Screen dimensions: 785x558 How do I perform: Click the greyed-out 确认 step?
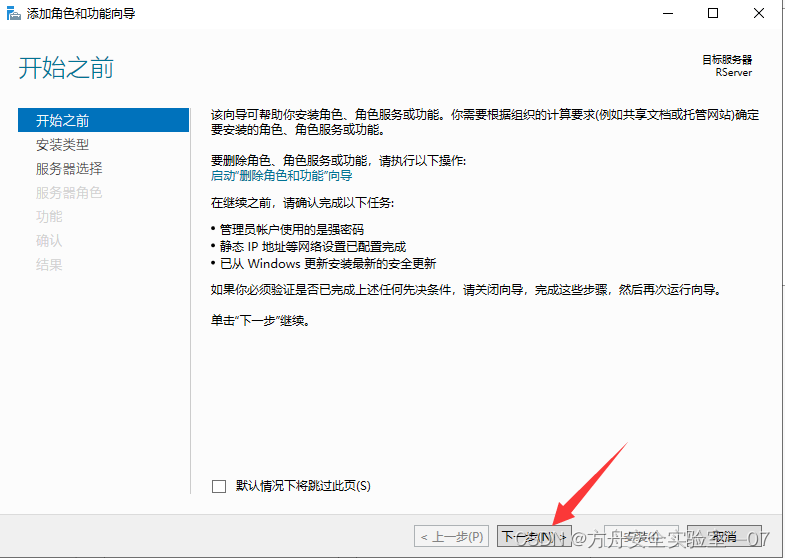(49, 241)
